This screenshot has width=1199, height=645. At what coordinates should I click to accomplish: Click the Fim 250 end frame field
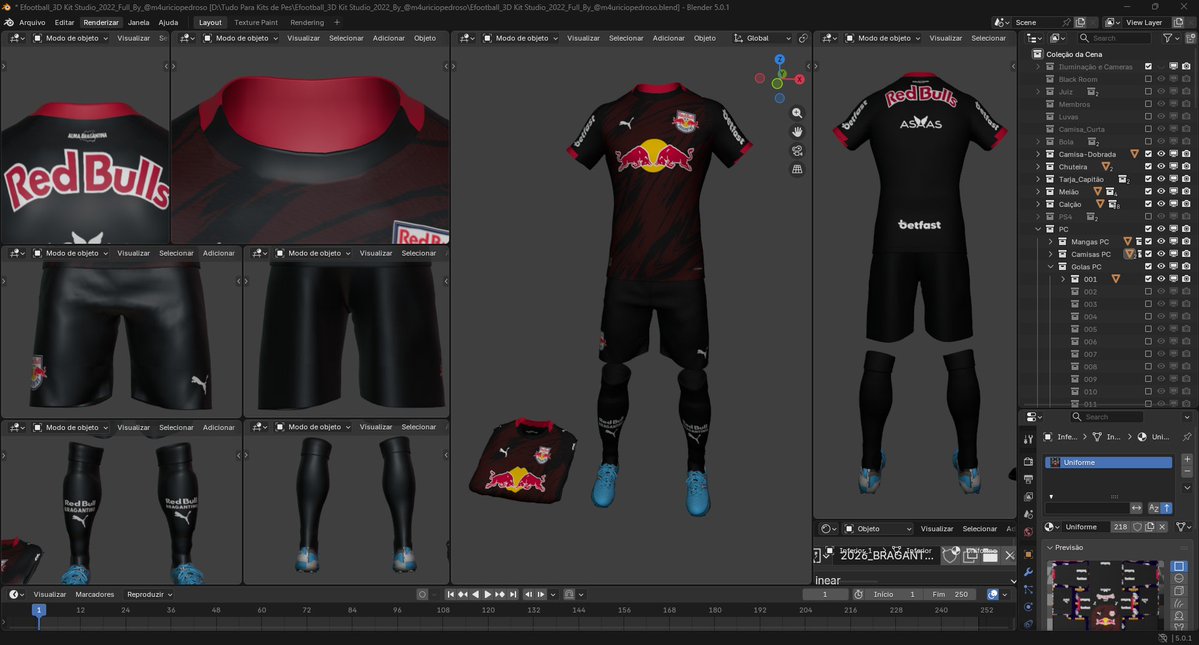(x=949, y=595)
